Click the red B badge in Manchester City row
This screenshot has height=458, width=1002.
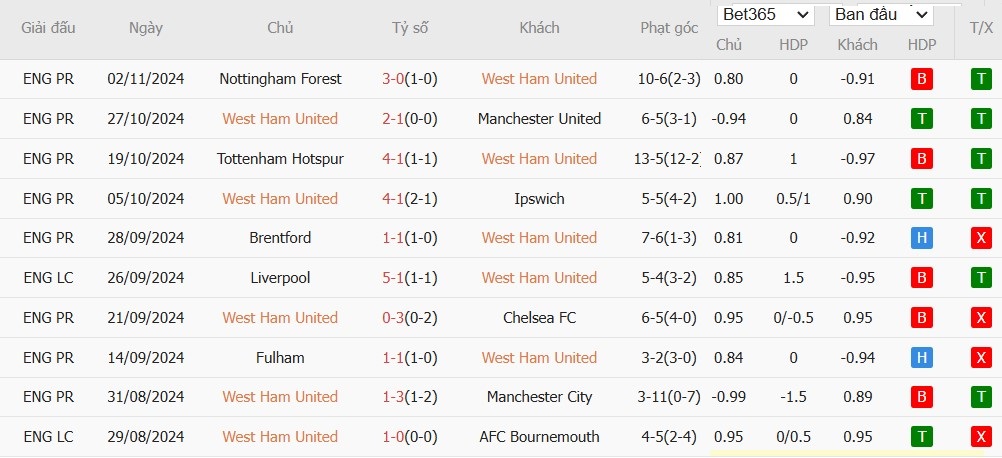921,397
